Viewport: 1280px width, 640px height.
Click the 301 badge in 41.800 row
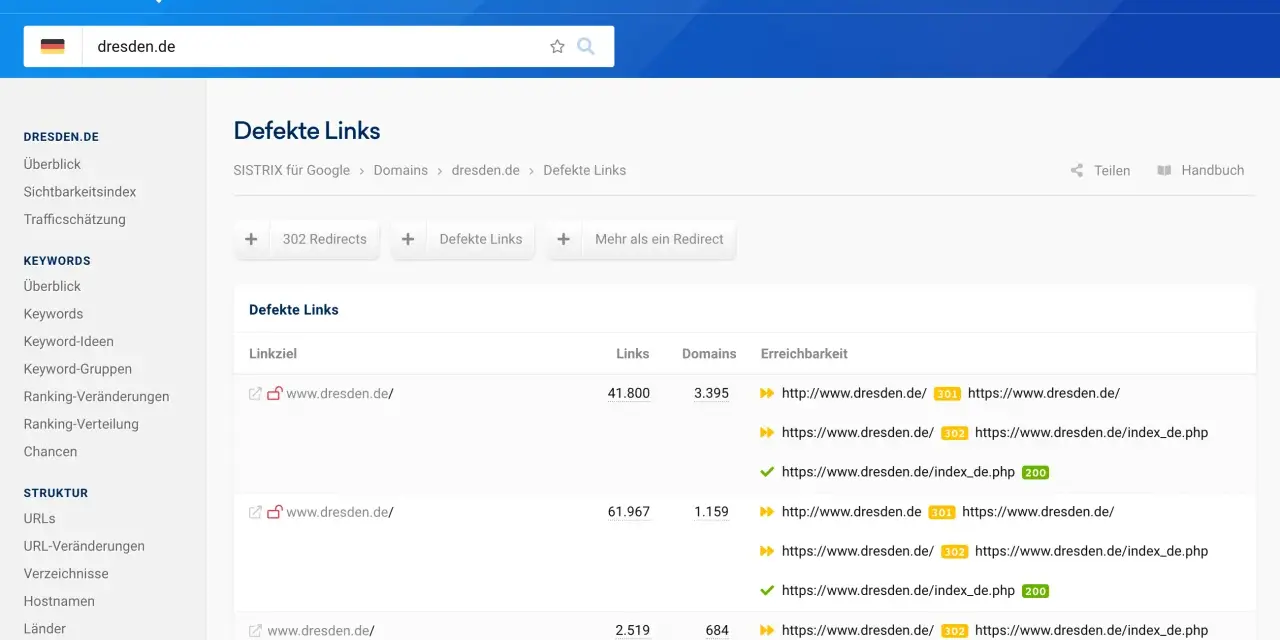pyautogui.click(x=947, y=394)
